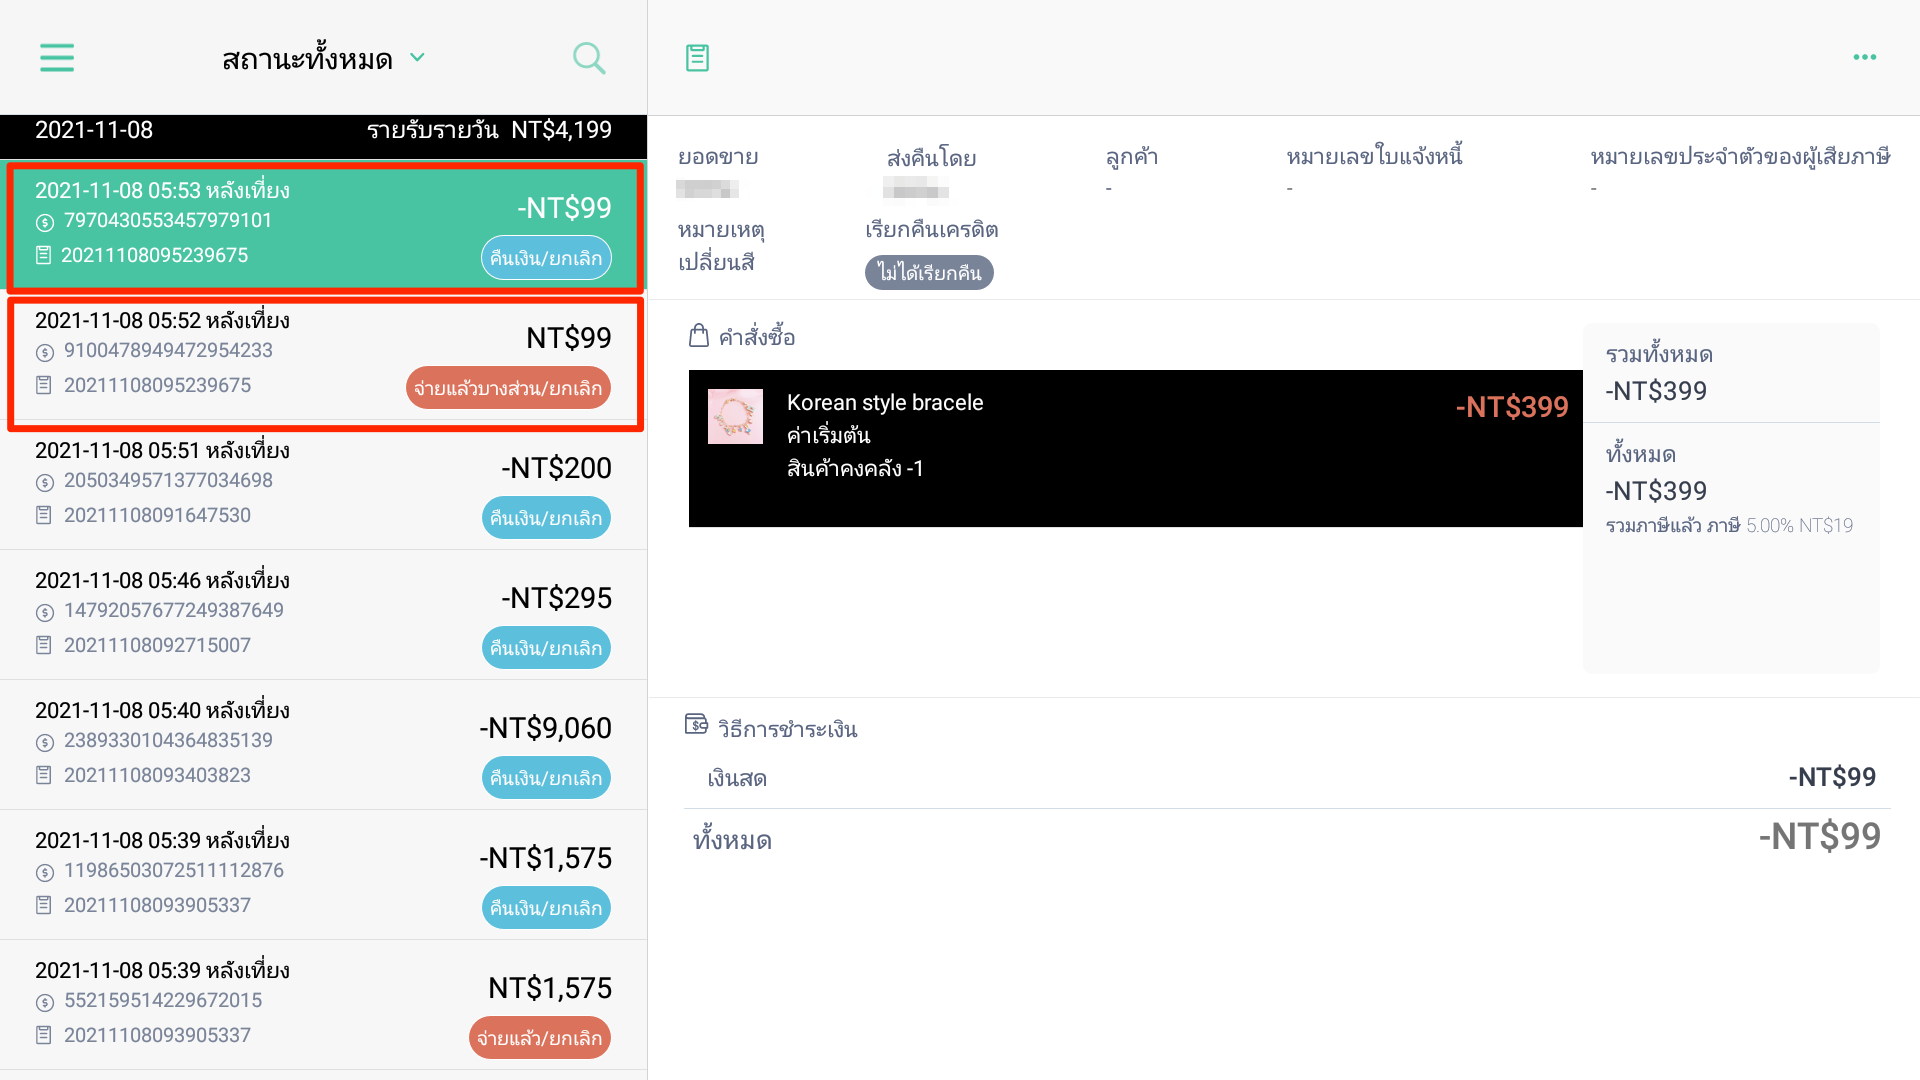Click receipt icon beside 20211108091647530
The height and width of the screenshot is (1080, 1920).
[44, 515]
